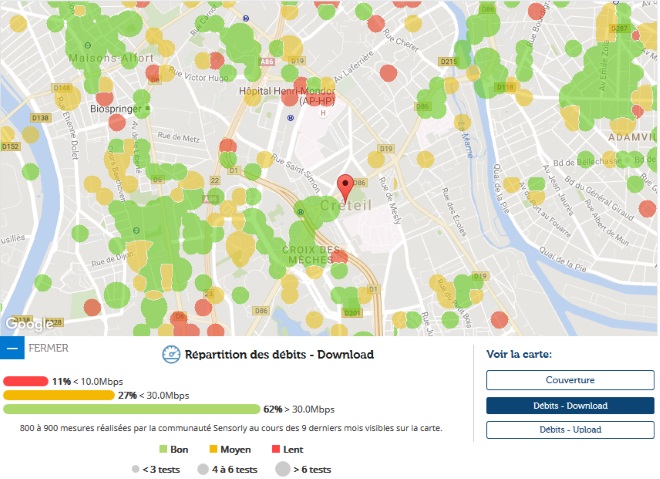660x479 pixels.
Task: Click the medium grey '4 à 6 tests' circle
Action: [206, 468]
